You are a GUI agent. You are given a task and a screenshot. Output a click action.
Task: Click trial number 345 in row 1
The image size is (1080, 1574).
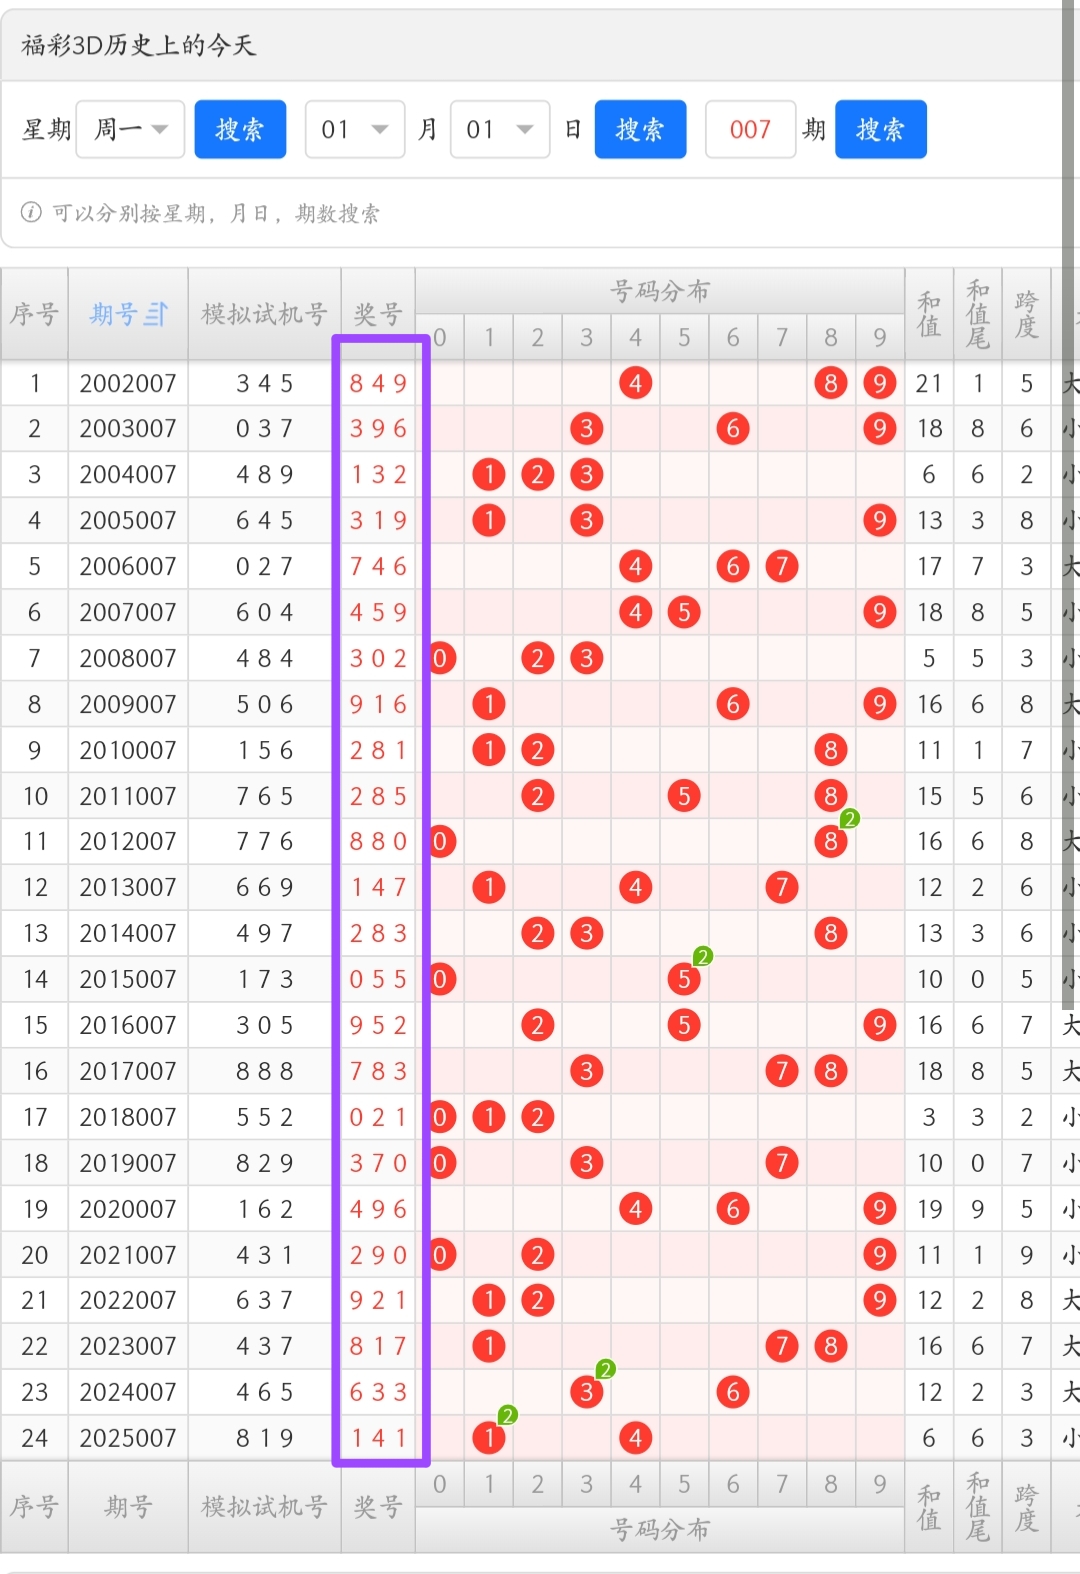(x=265, y=383)
